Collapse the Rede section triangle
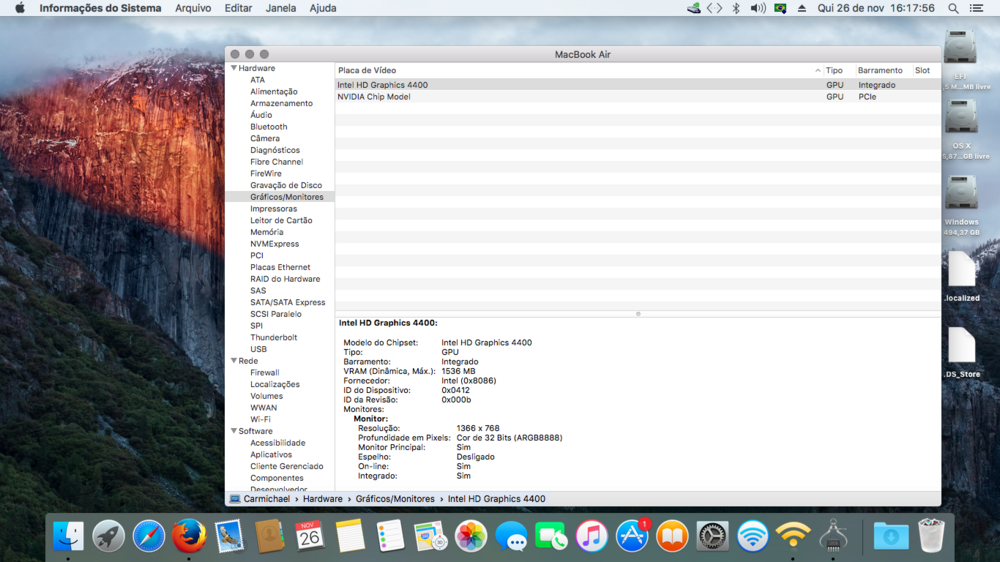The height and width of the screenshot is (562, 1000). (234, 361)
